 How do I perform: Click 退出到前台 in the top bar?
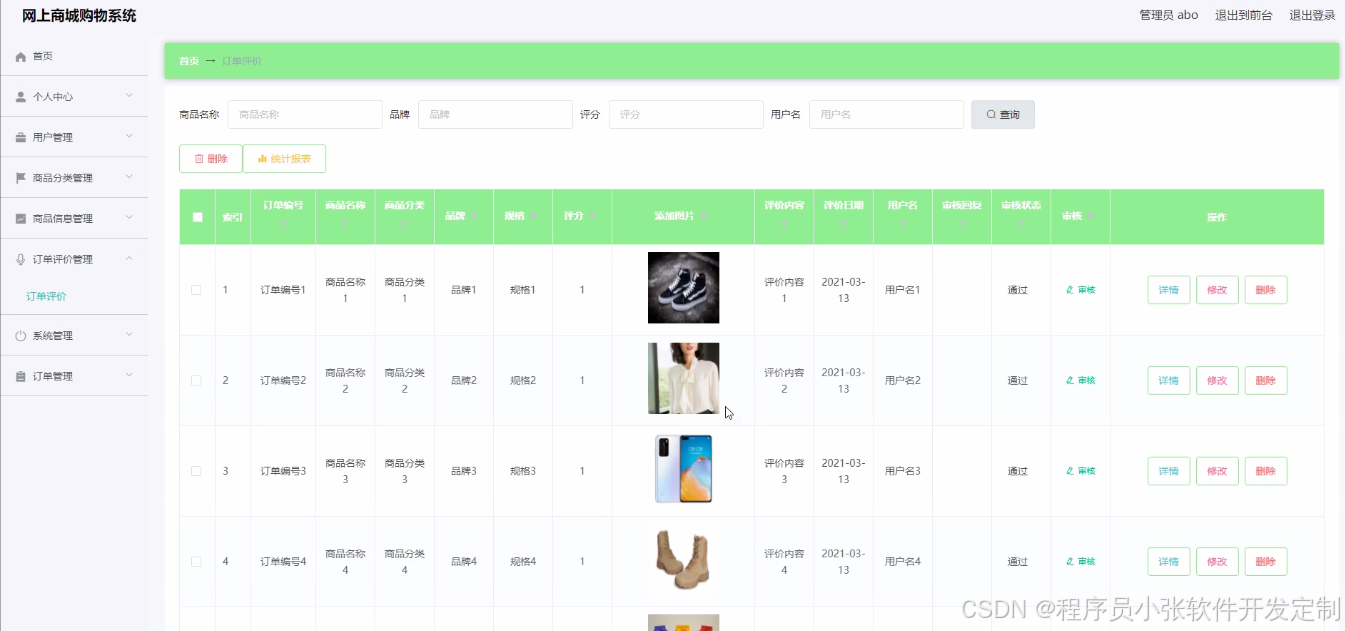pos(1244,15)
